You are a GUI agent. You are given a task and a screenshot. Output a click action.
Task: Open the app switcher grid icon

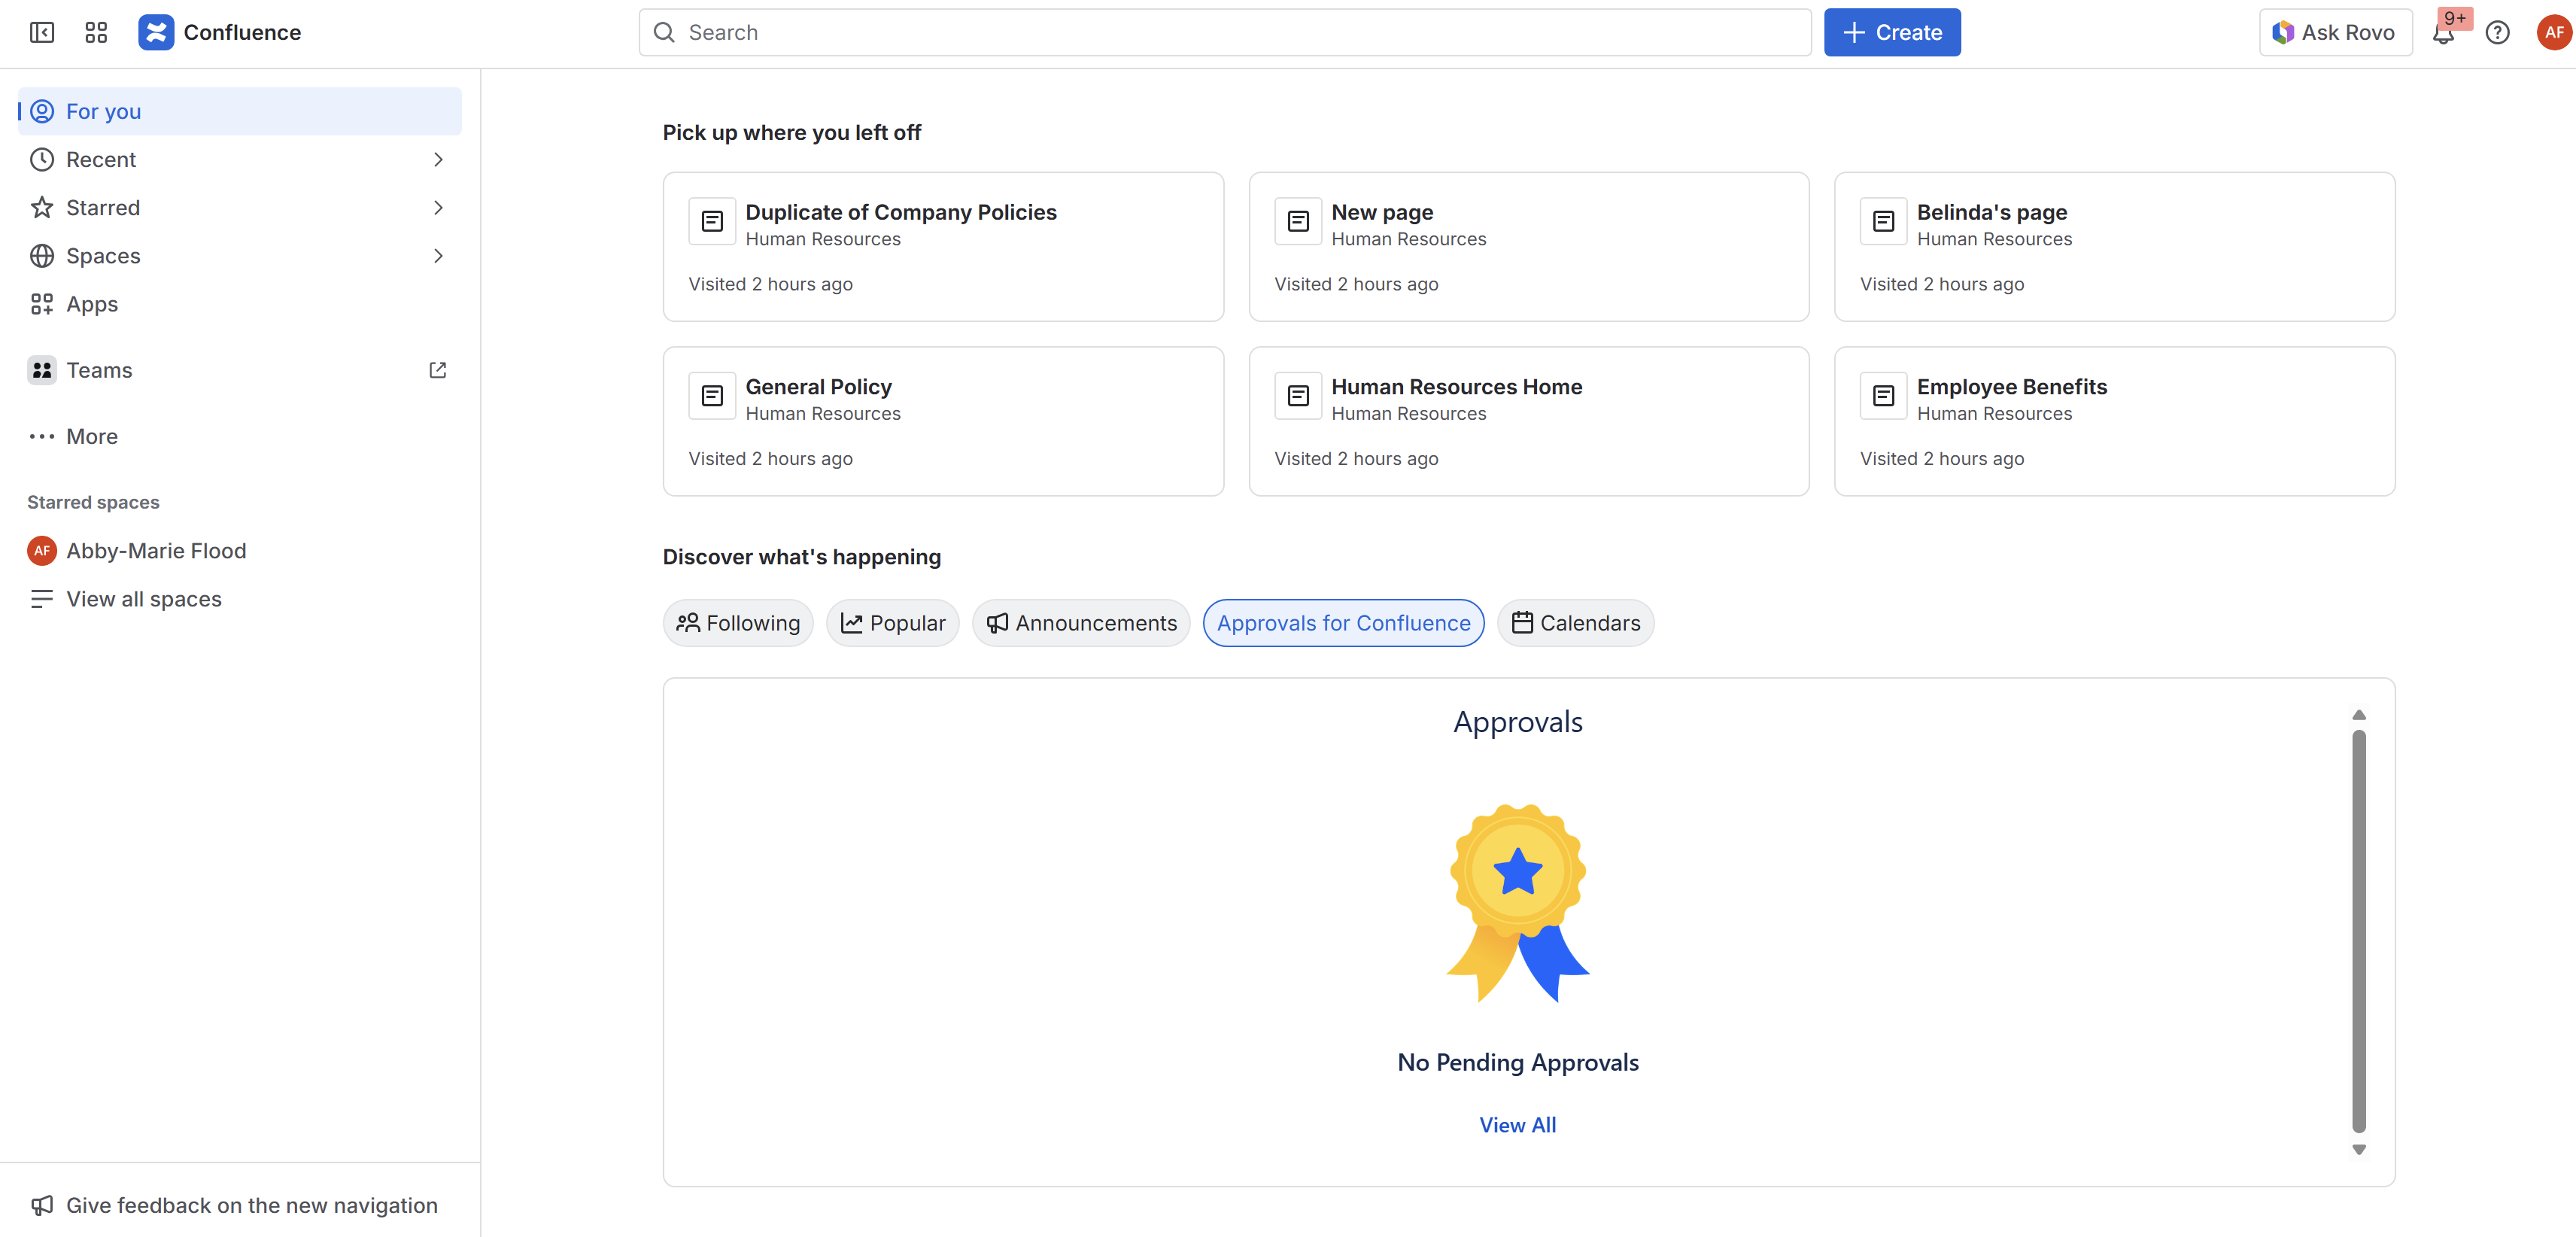tap(96, 32)
